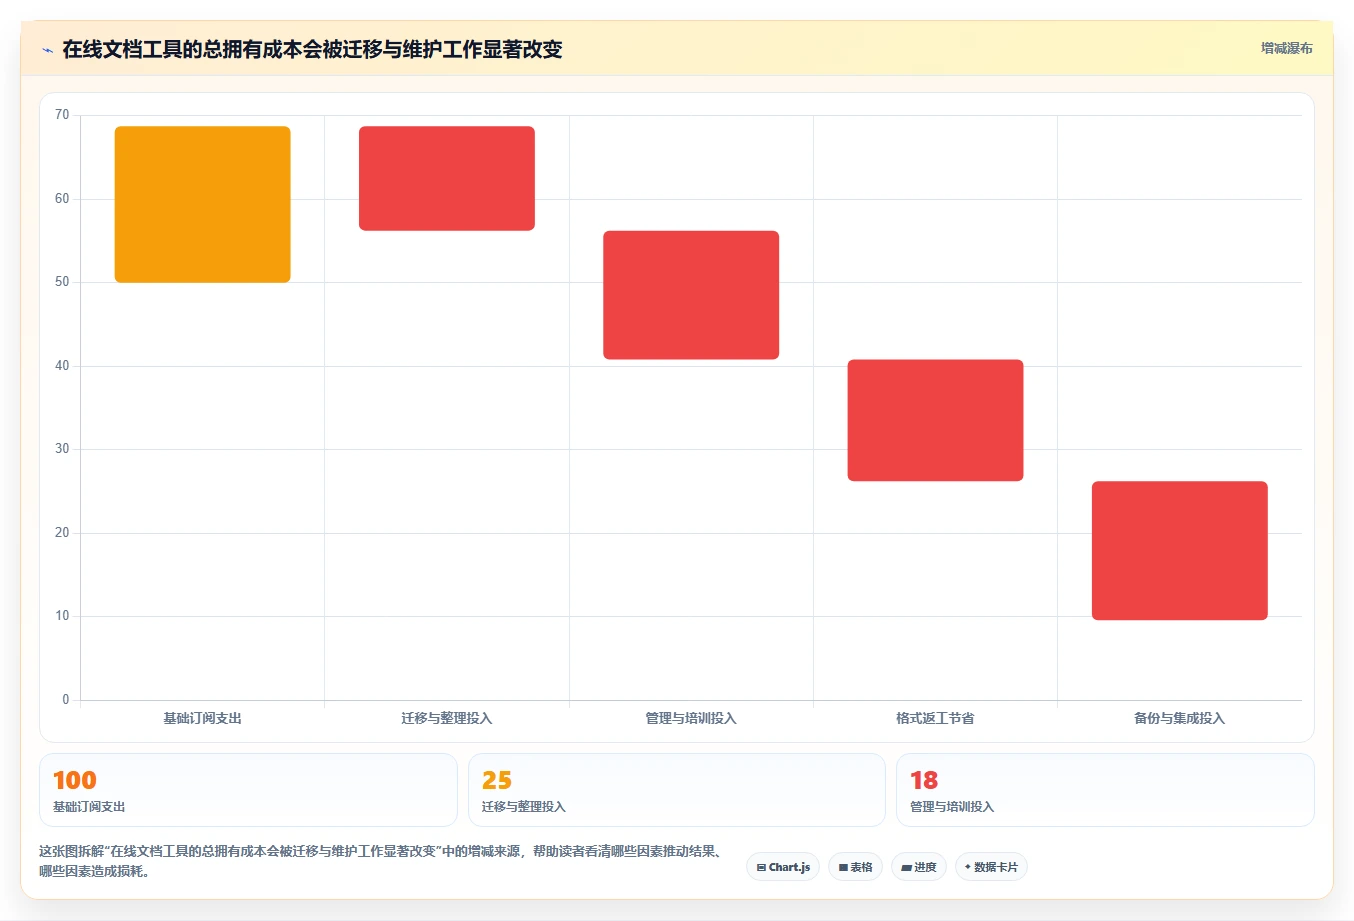Open the data card showing 100
This screenshot has height=921, width=1354.
248,790
